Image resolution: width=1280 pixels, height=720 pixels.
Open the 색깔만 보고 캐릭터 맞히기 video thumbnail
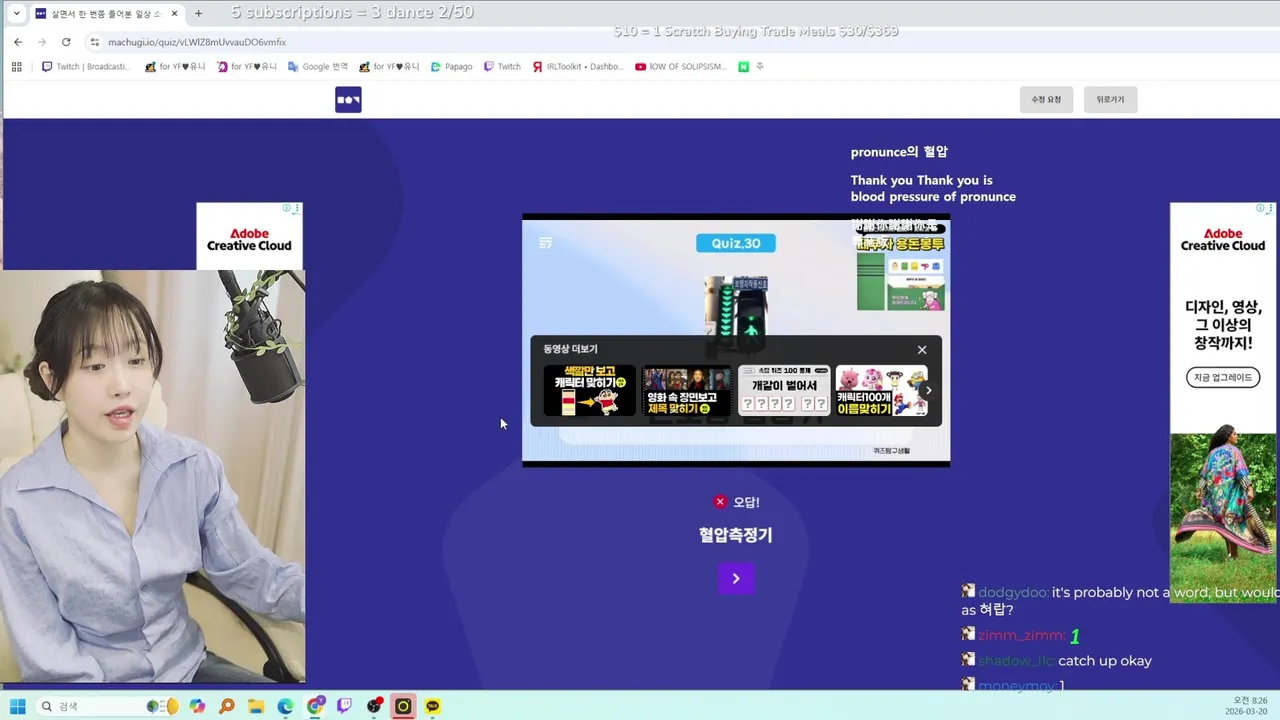(589, 390)
